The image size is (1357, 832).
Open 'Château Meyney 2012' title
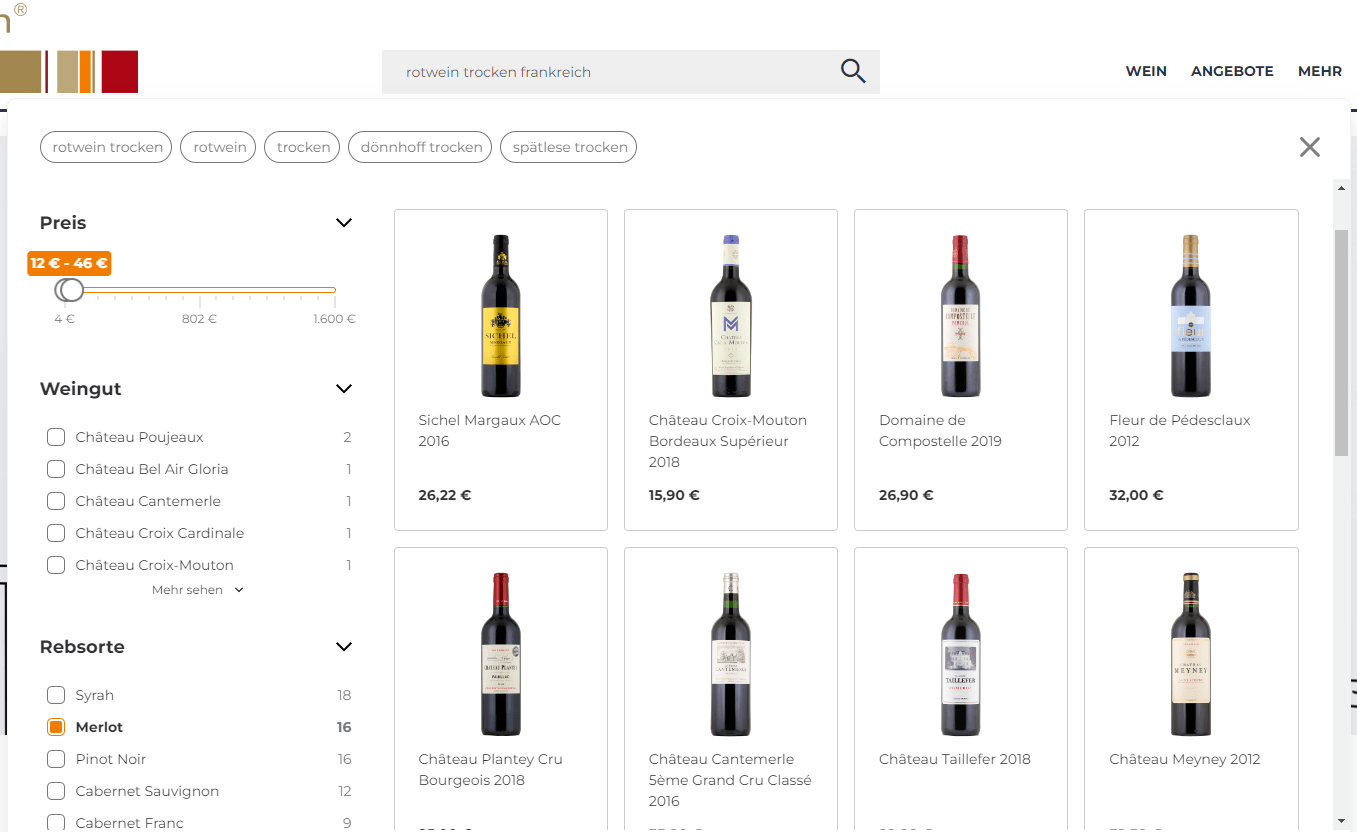(1185, 759)
